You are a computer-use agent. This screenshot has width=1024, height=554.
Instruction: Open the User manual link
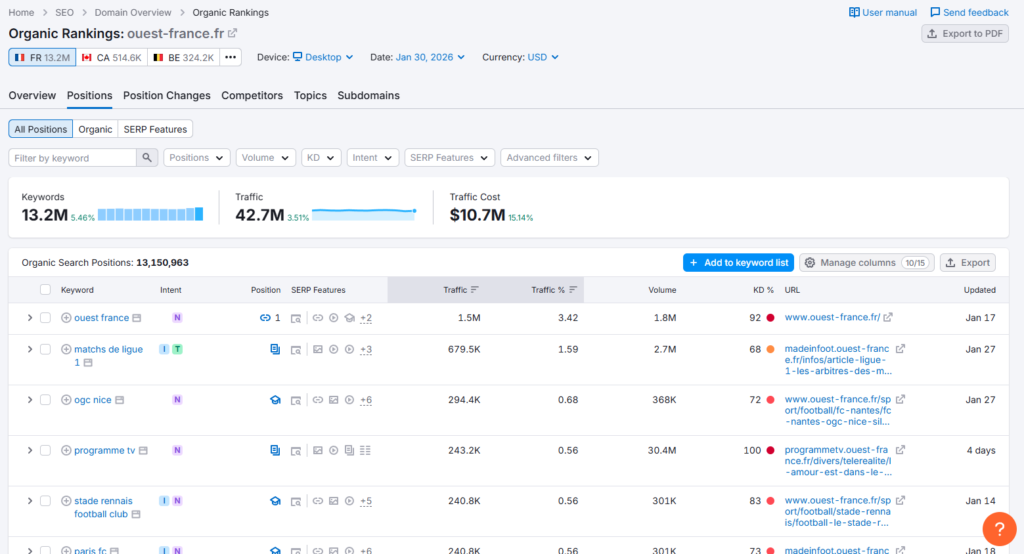coord(883,12)
